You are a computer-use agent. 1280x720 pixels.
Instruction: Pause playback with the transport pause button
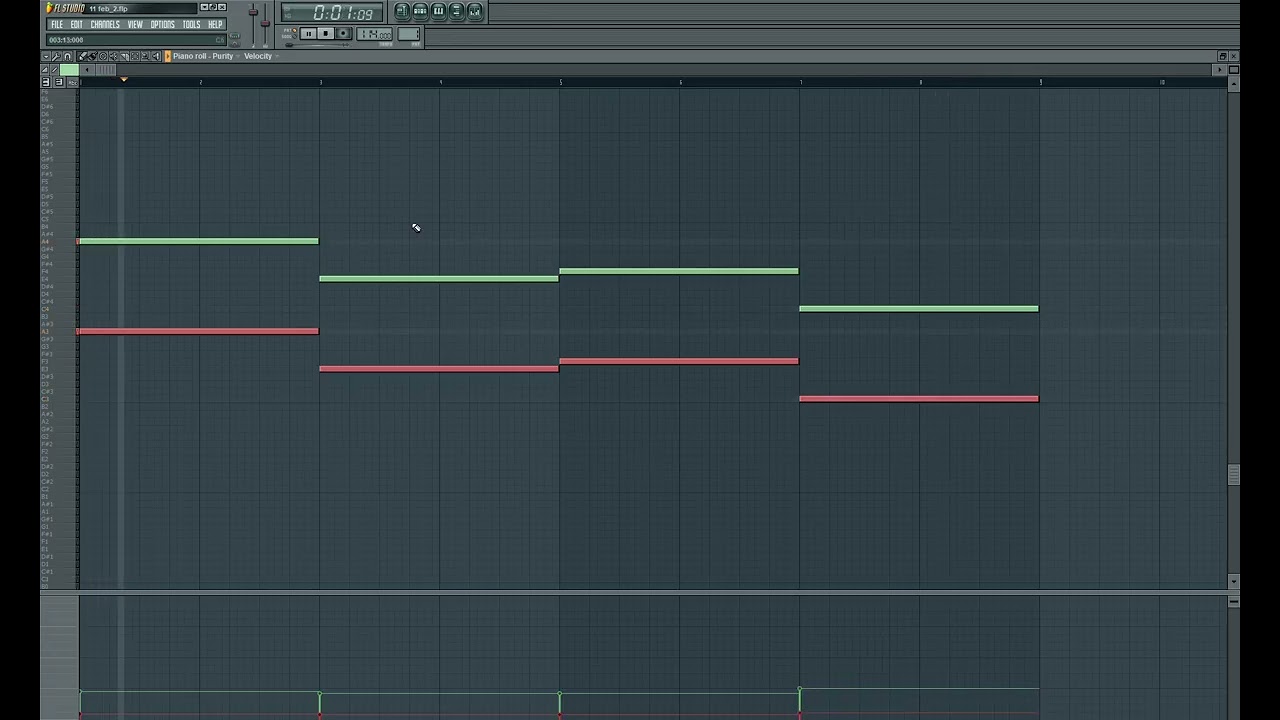[309, 33]
